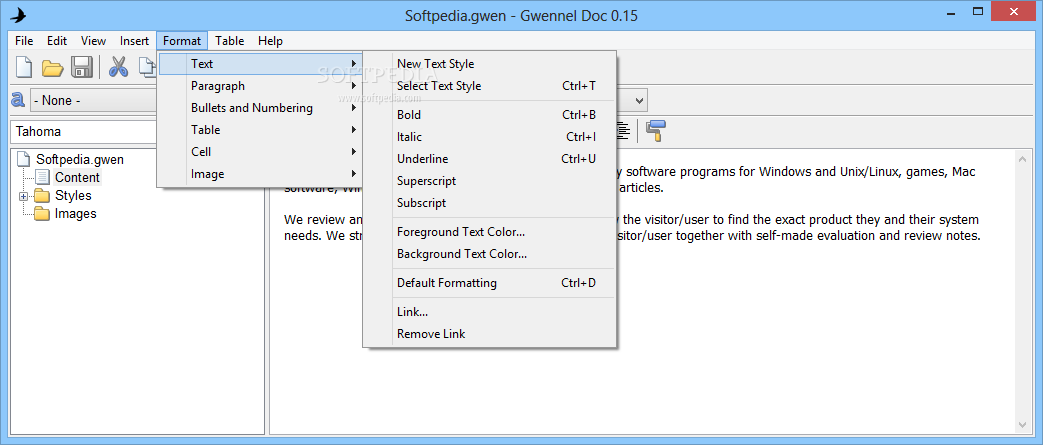Choose Link... menu entry
Image resolution: width=1043 pixels, height=445 pixels.
coord(490,312)
